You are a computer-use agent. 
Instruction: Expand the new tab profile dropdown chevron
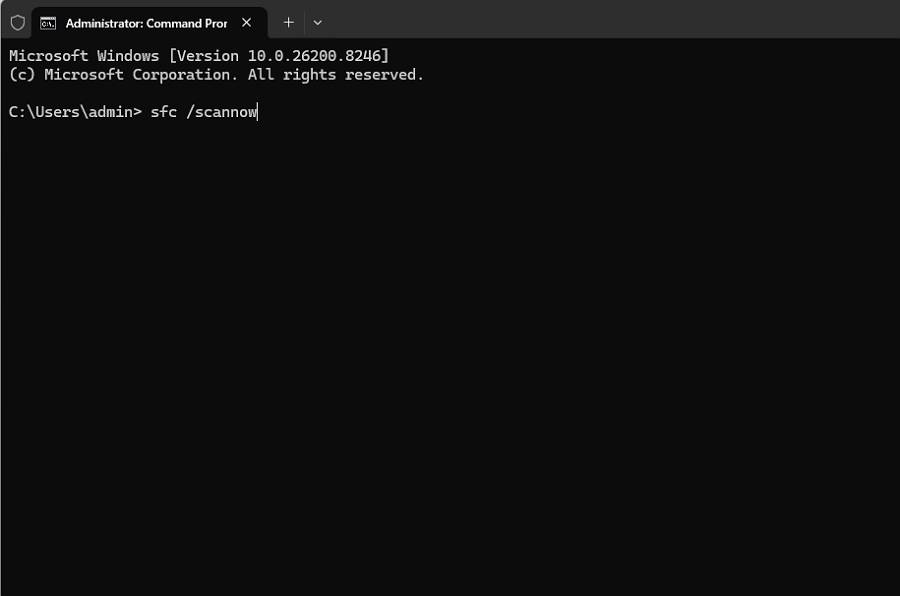pyautogui.click(x=318, y=22)
